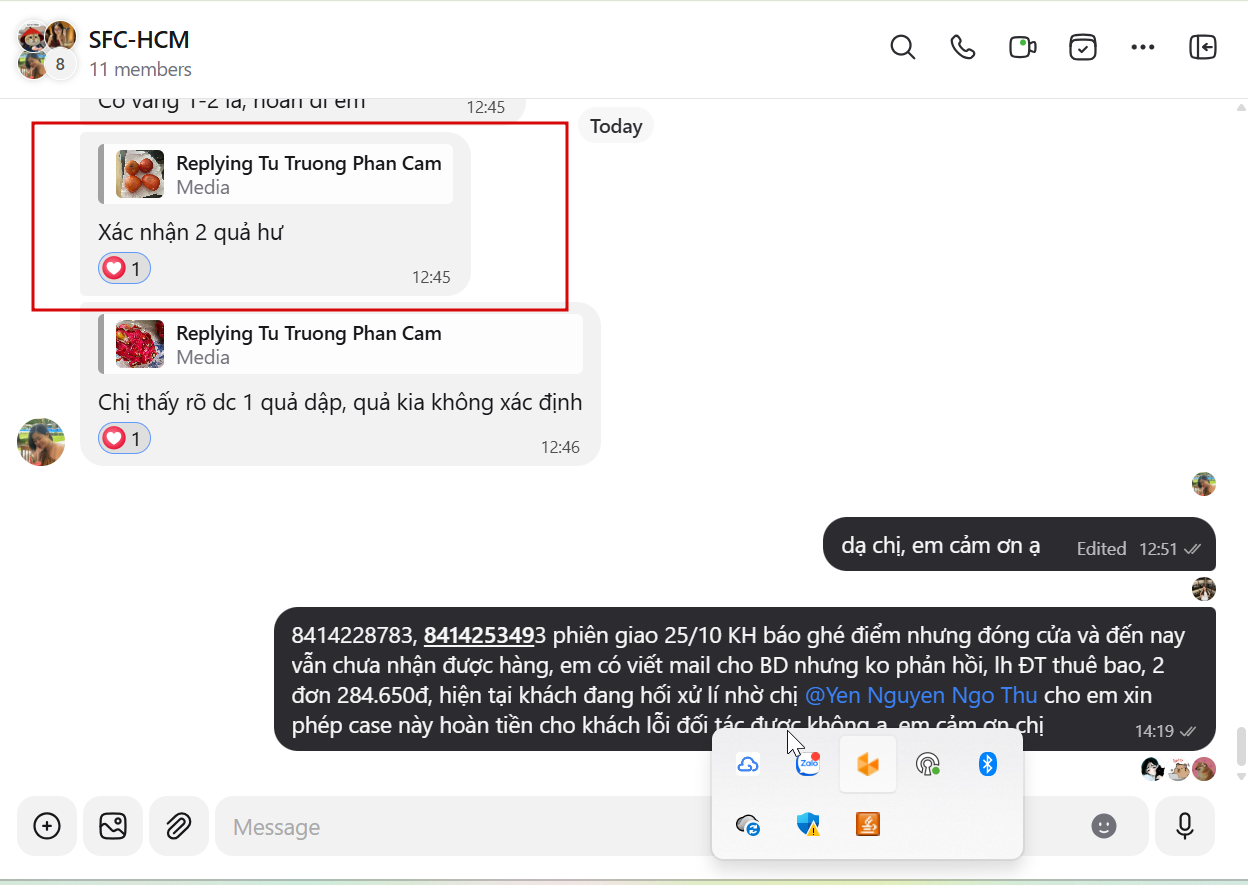Click the message text 'Xác nhận 2 quả hư'
This screenshot has height=885, width=1248.
coord(191,232)
